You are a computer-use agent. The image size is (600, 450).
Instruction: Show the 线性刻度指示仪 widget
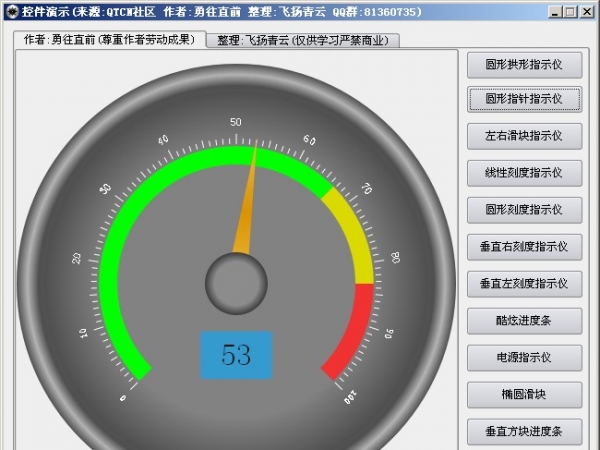(x=524, y=173)
